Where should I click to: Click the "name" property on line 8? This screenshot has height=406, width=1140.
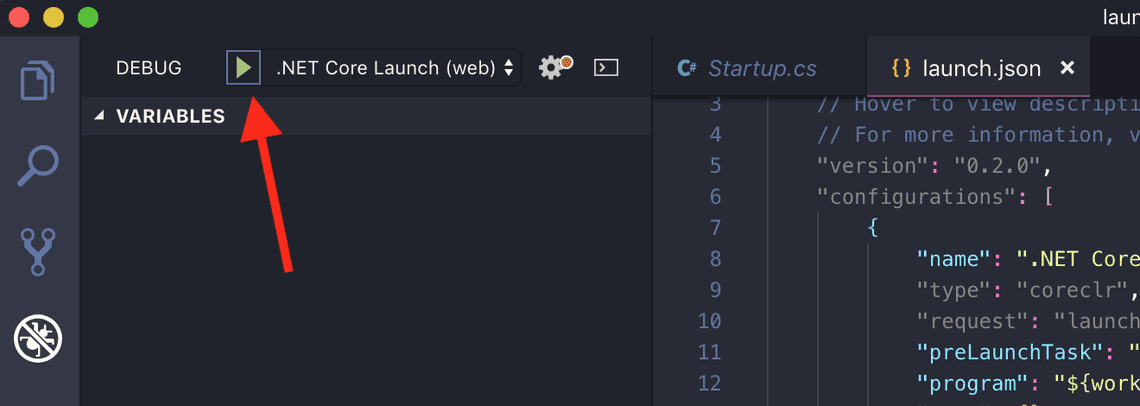click(954, 259)
